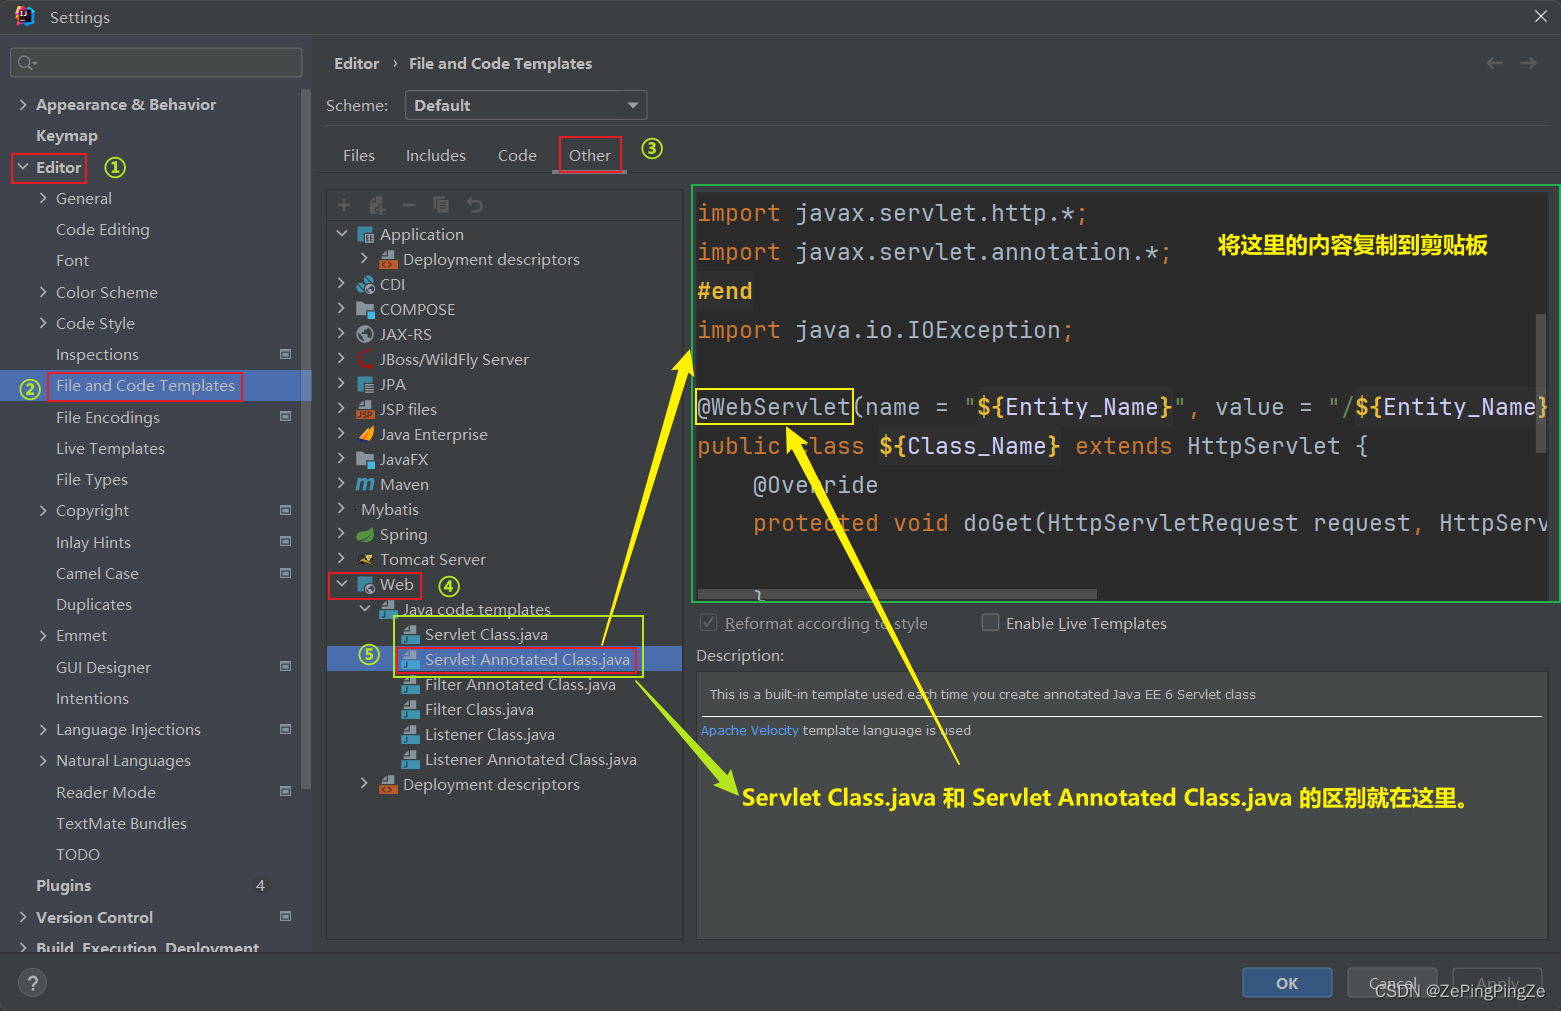The image size is (1561, 1011).
Task: Switch to the Files tab
Action: pyautogui.click(x=359, y=155)
